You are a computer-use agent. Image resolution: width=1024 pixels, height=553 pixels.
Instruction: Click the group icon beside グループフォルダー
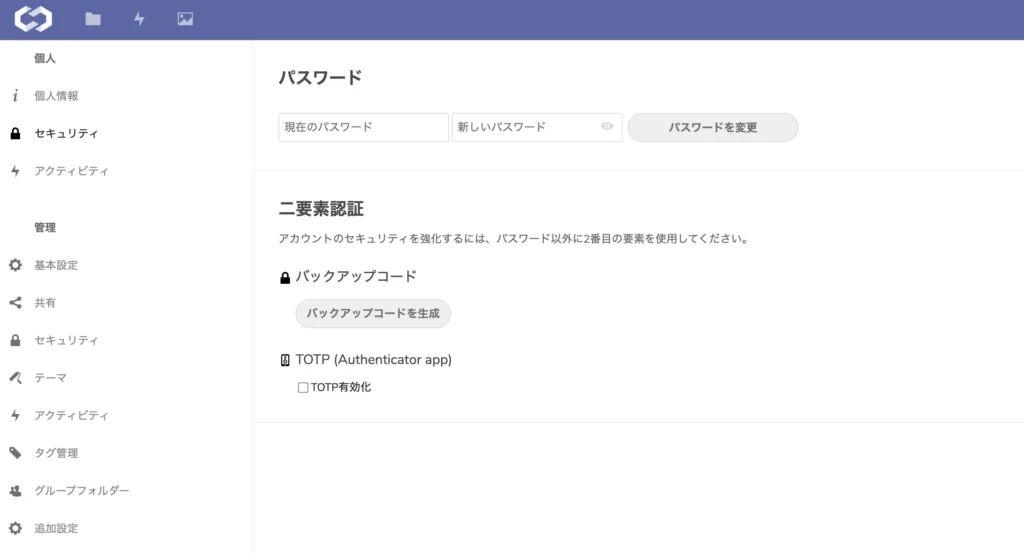point(15,491)
